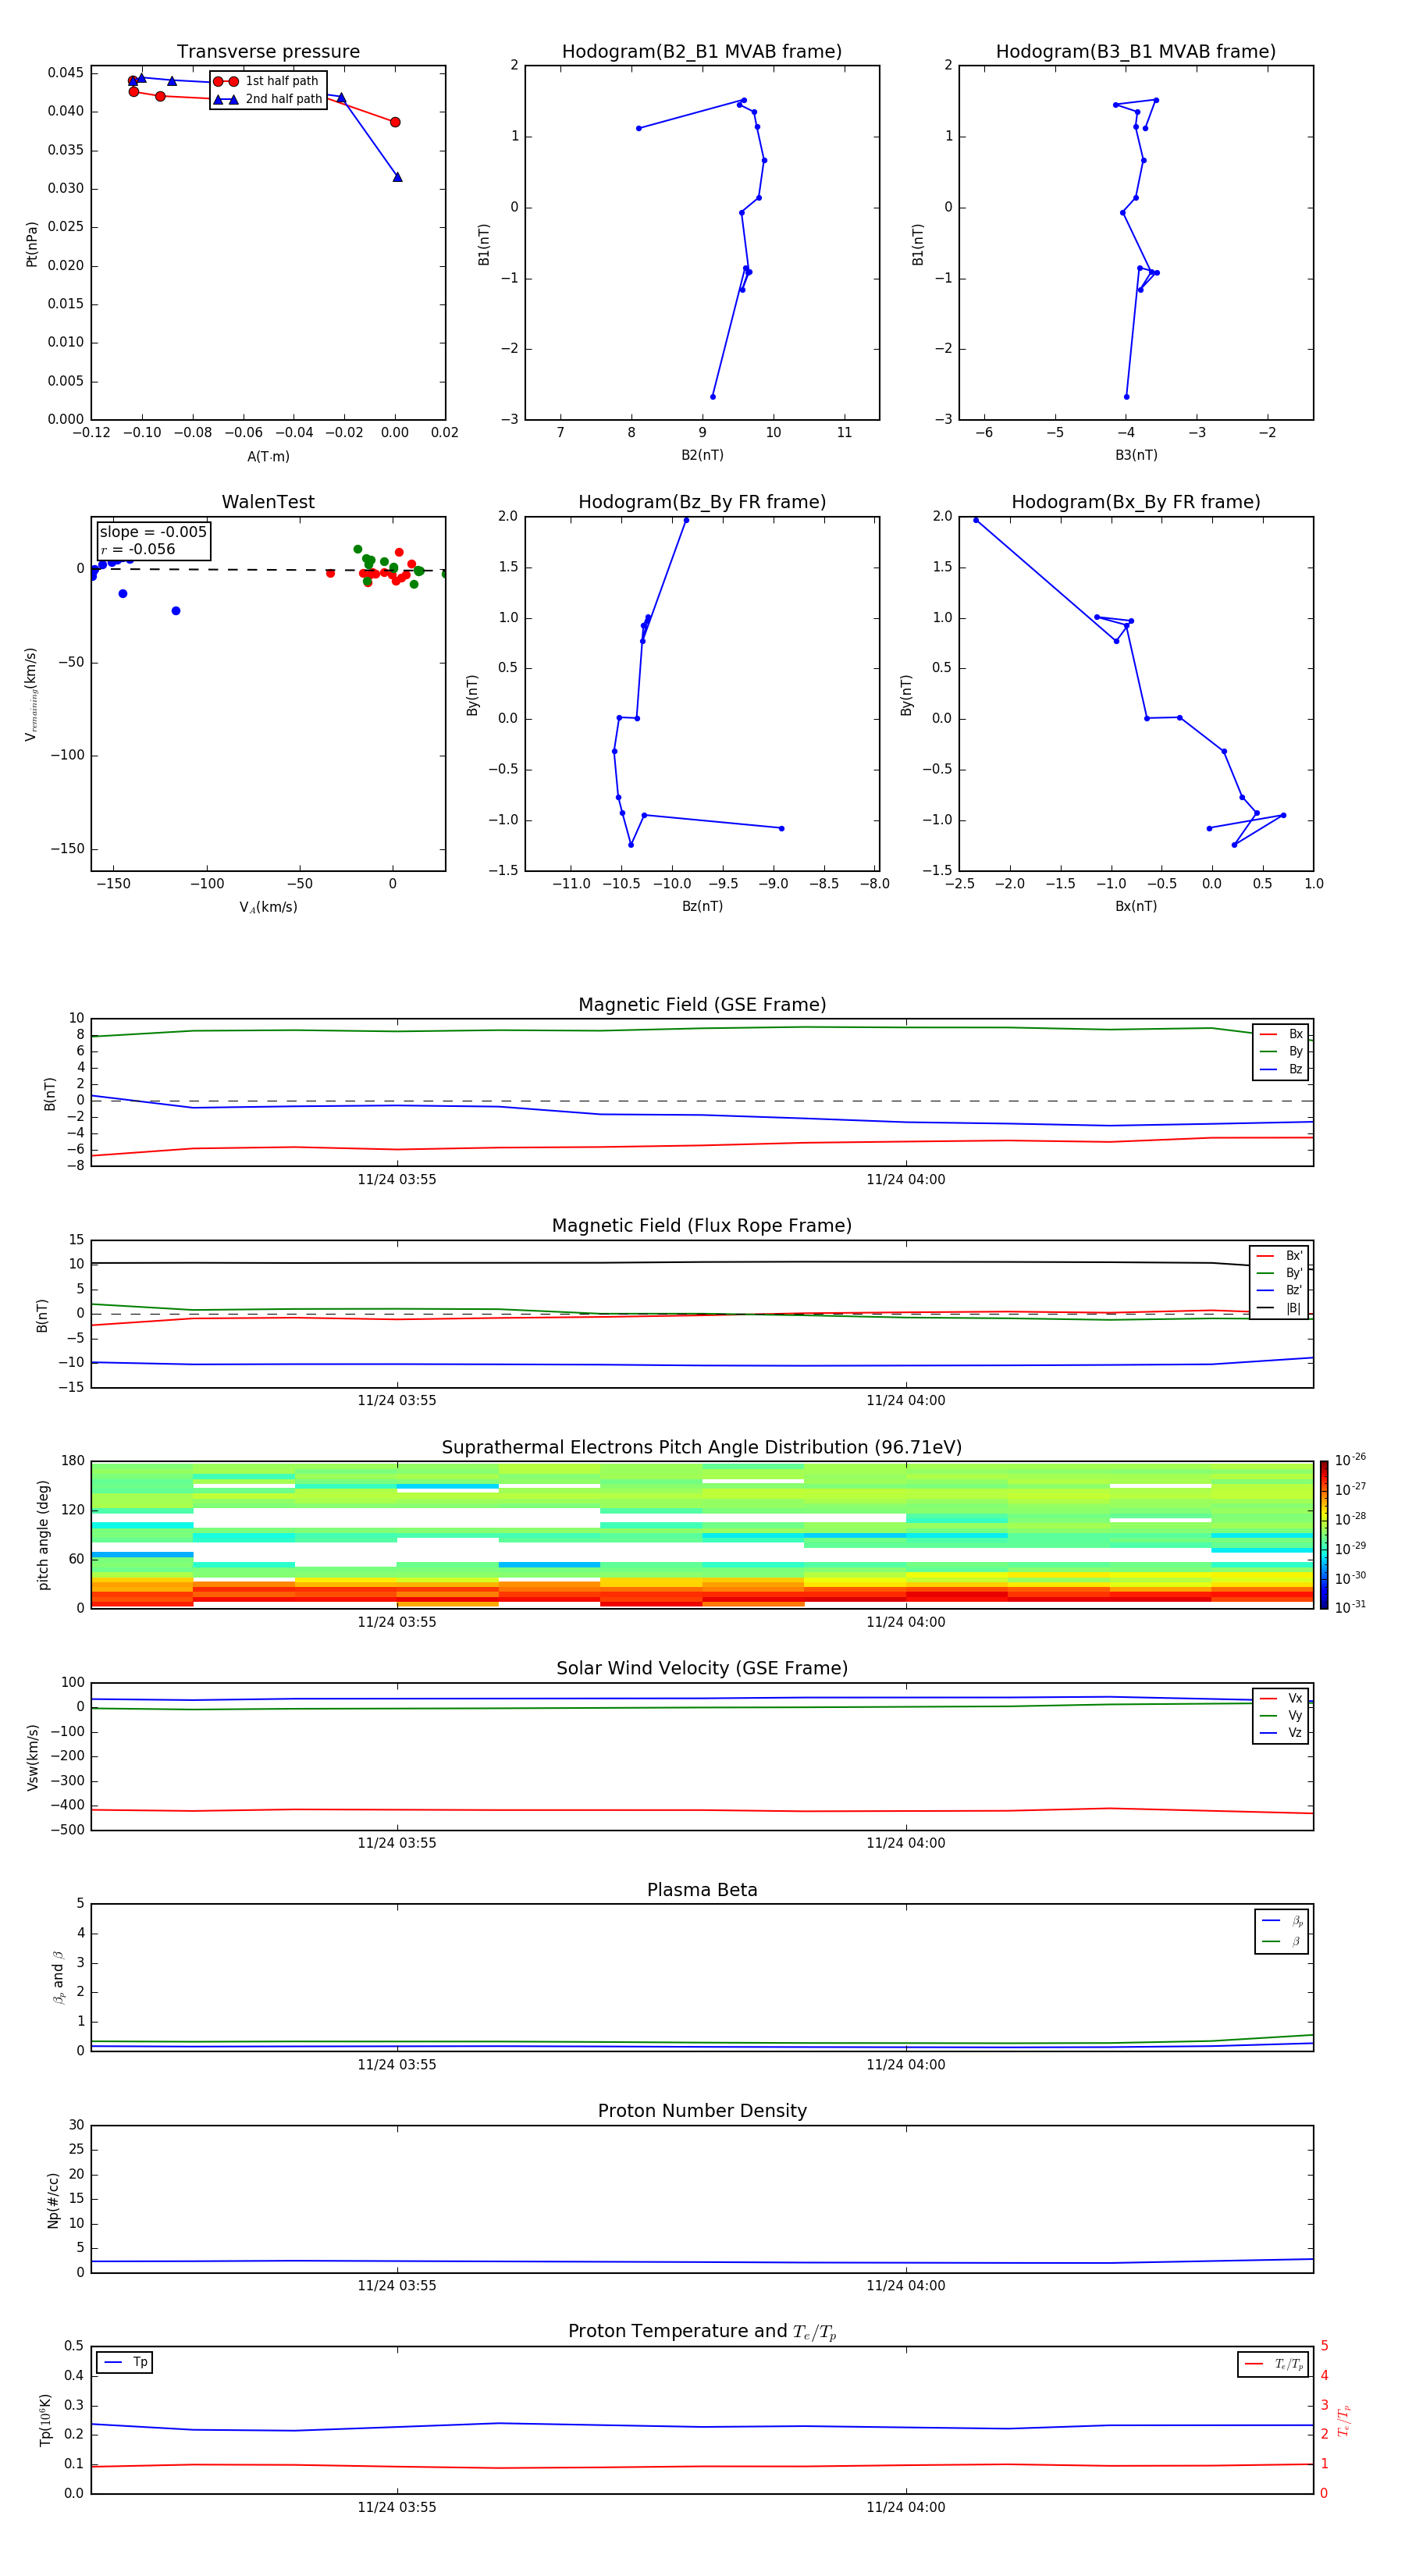The width and height of the screenshot is (1405, 2576).
Task: Click the 'Hodogram(Bz_By FR frame)' title
Action: (702, 502)
